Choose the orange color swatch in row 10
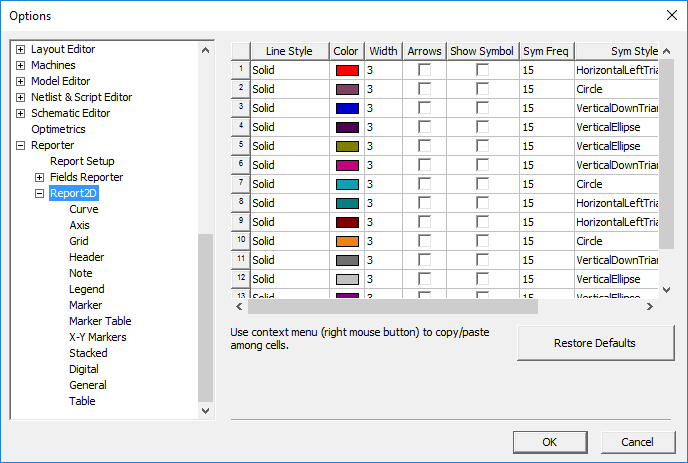688x463 pixels. coord(347,241)
